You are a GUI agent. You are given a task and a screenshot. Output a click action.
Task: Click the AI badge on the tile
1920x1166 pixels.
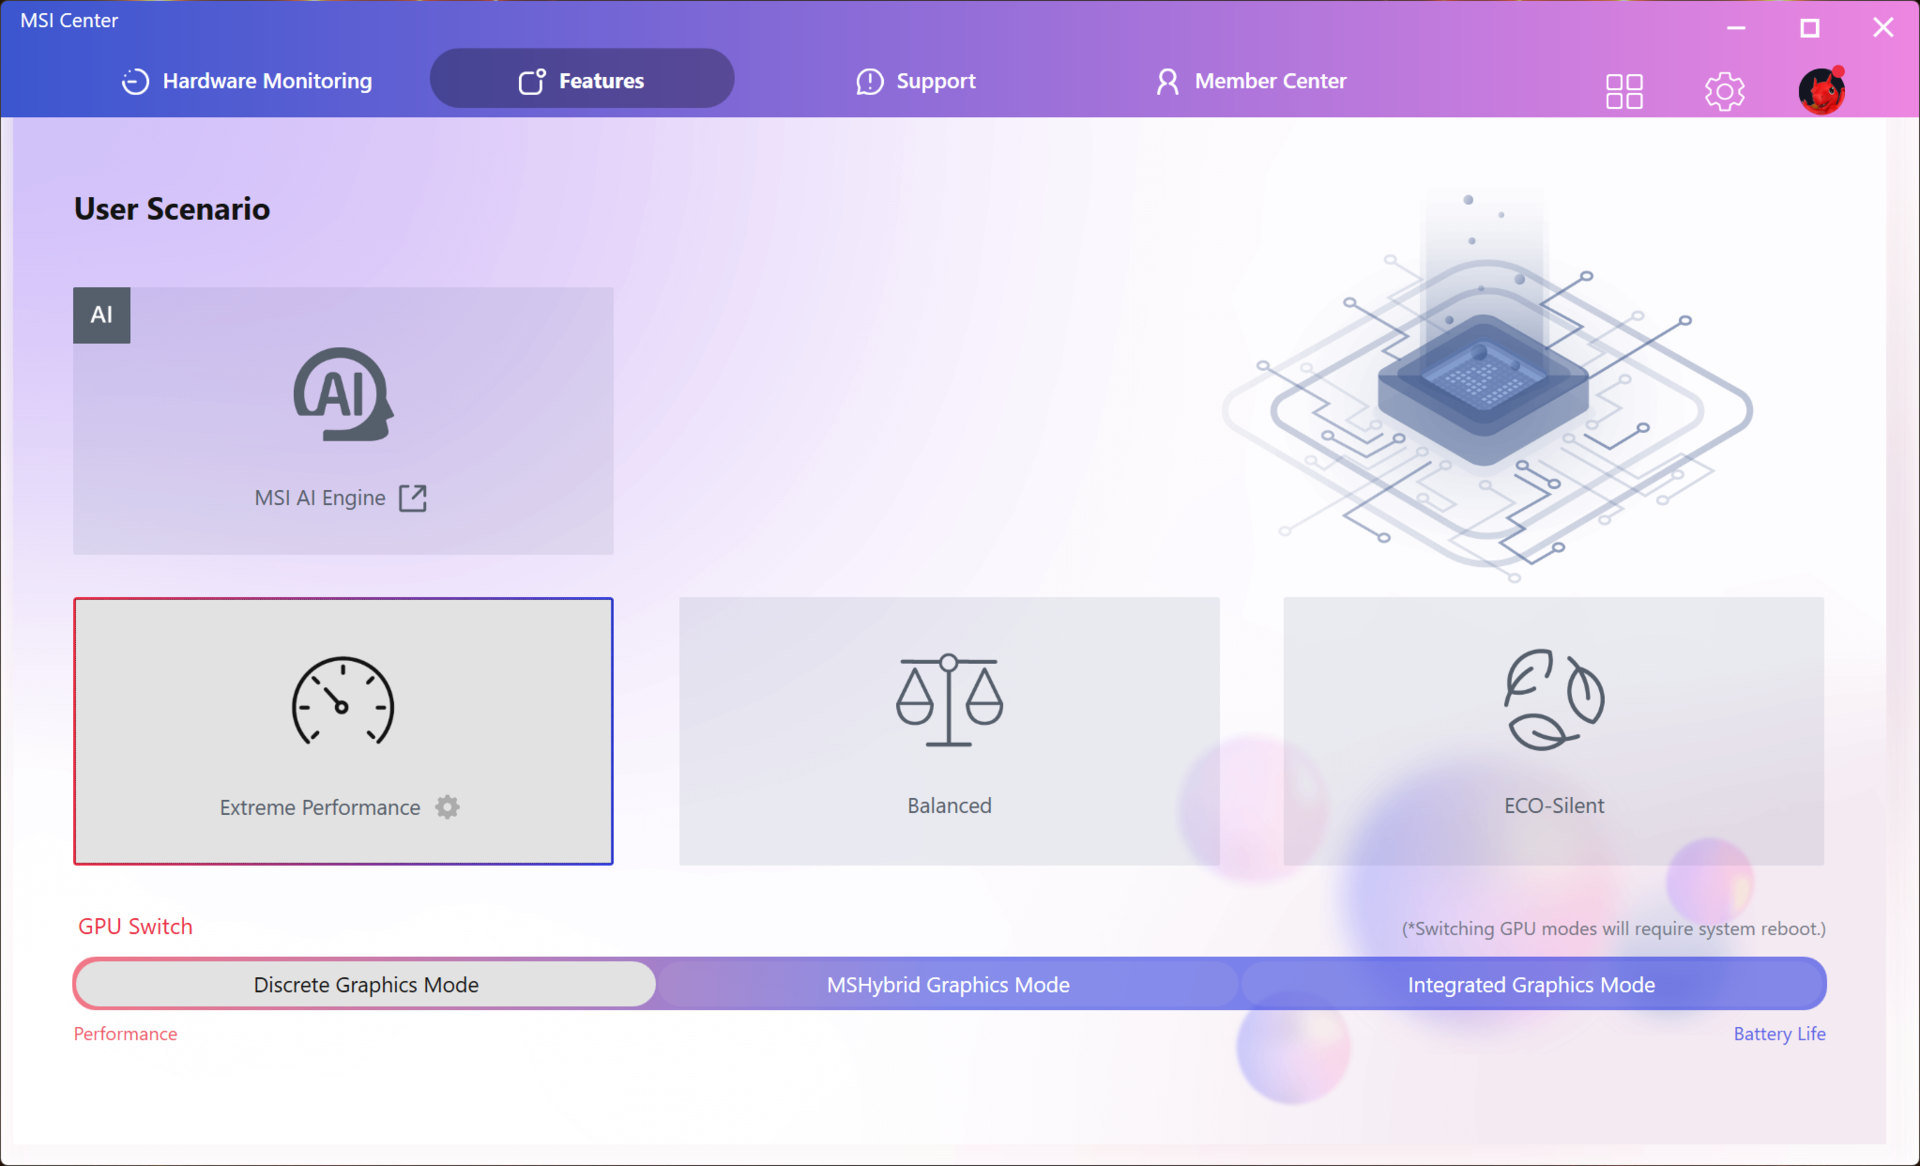pyautogui.click(x=102, y=315)
